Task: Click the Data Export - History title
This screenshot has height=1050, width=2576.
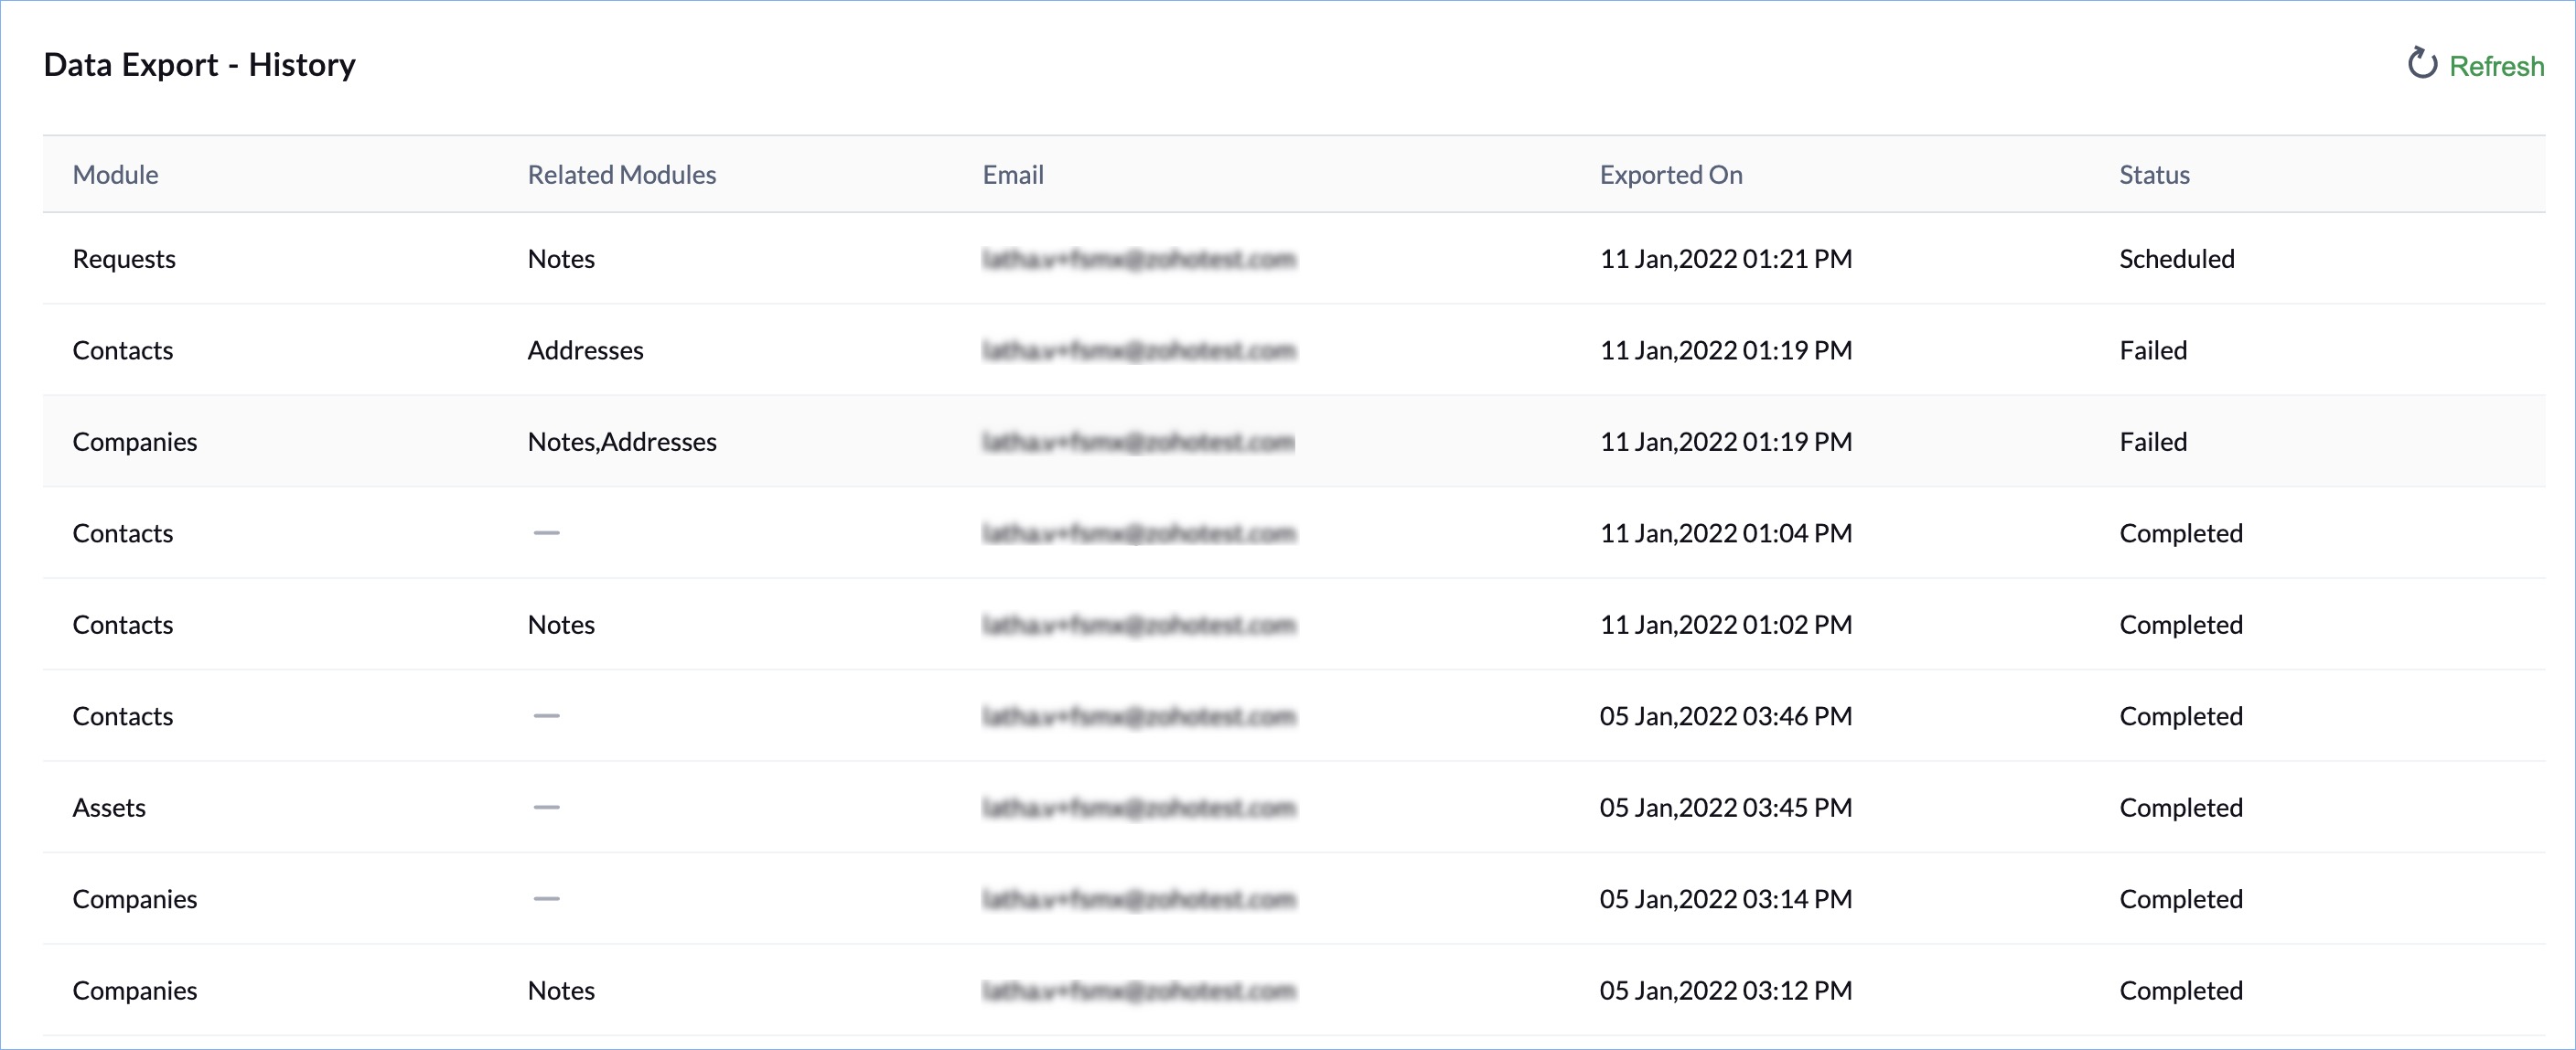Action: (x=199, y=65)
